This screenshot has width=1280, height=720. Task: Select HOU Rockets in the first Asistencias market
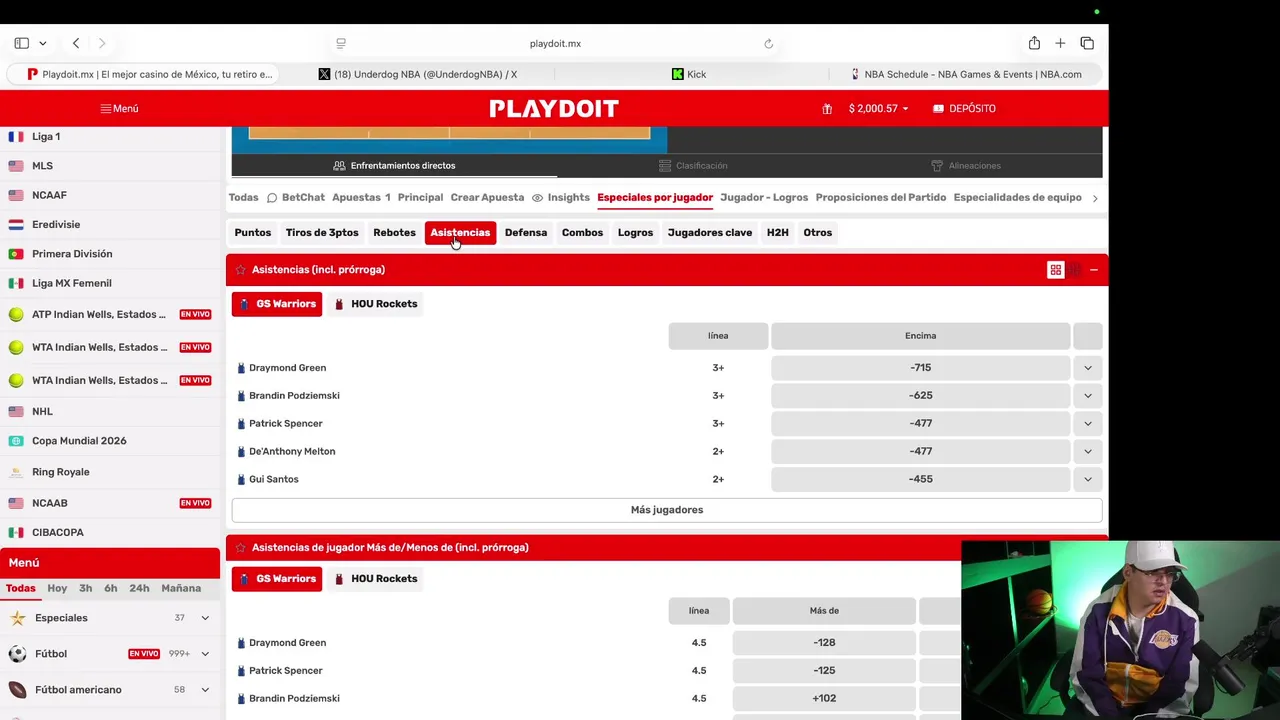click(376, 304)
